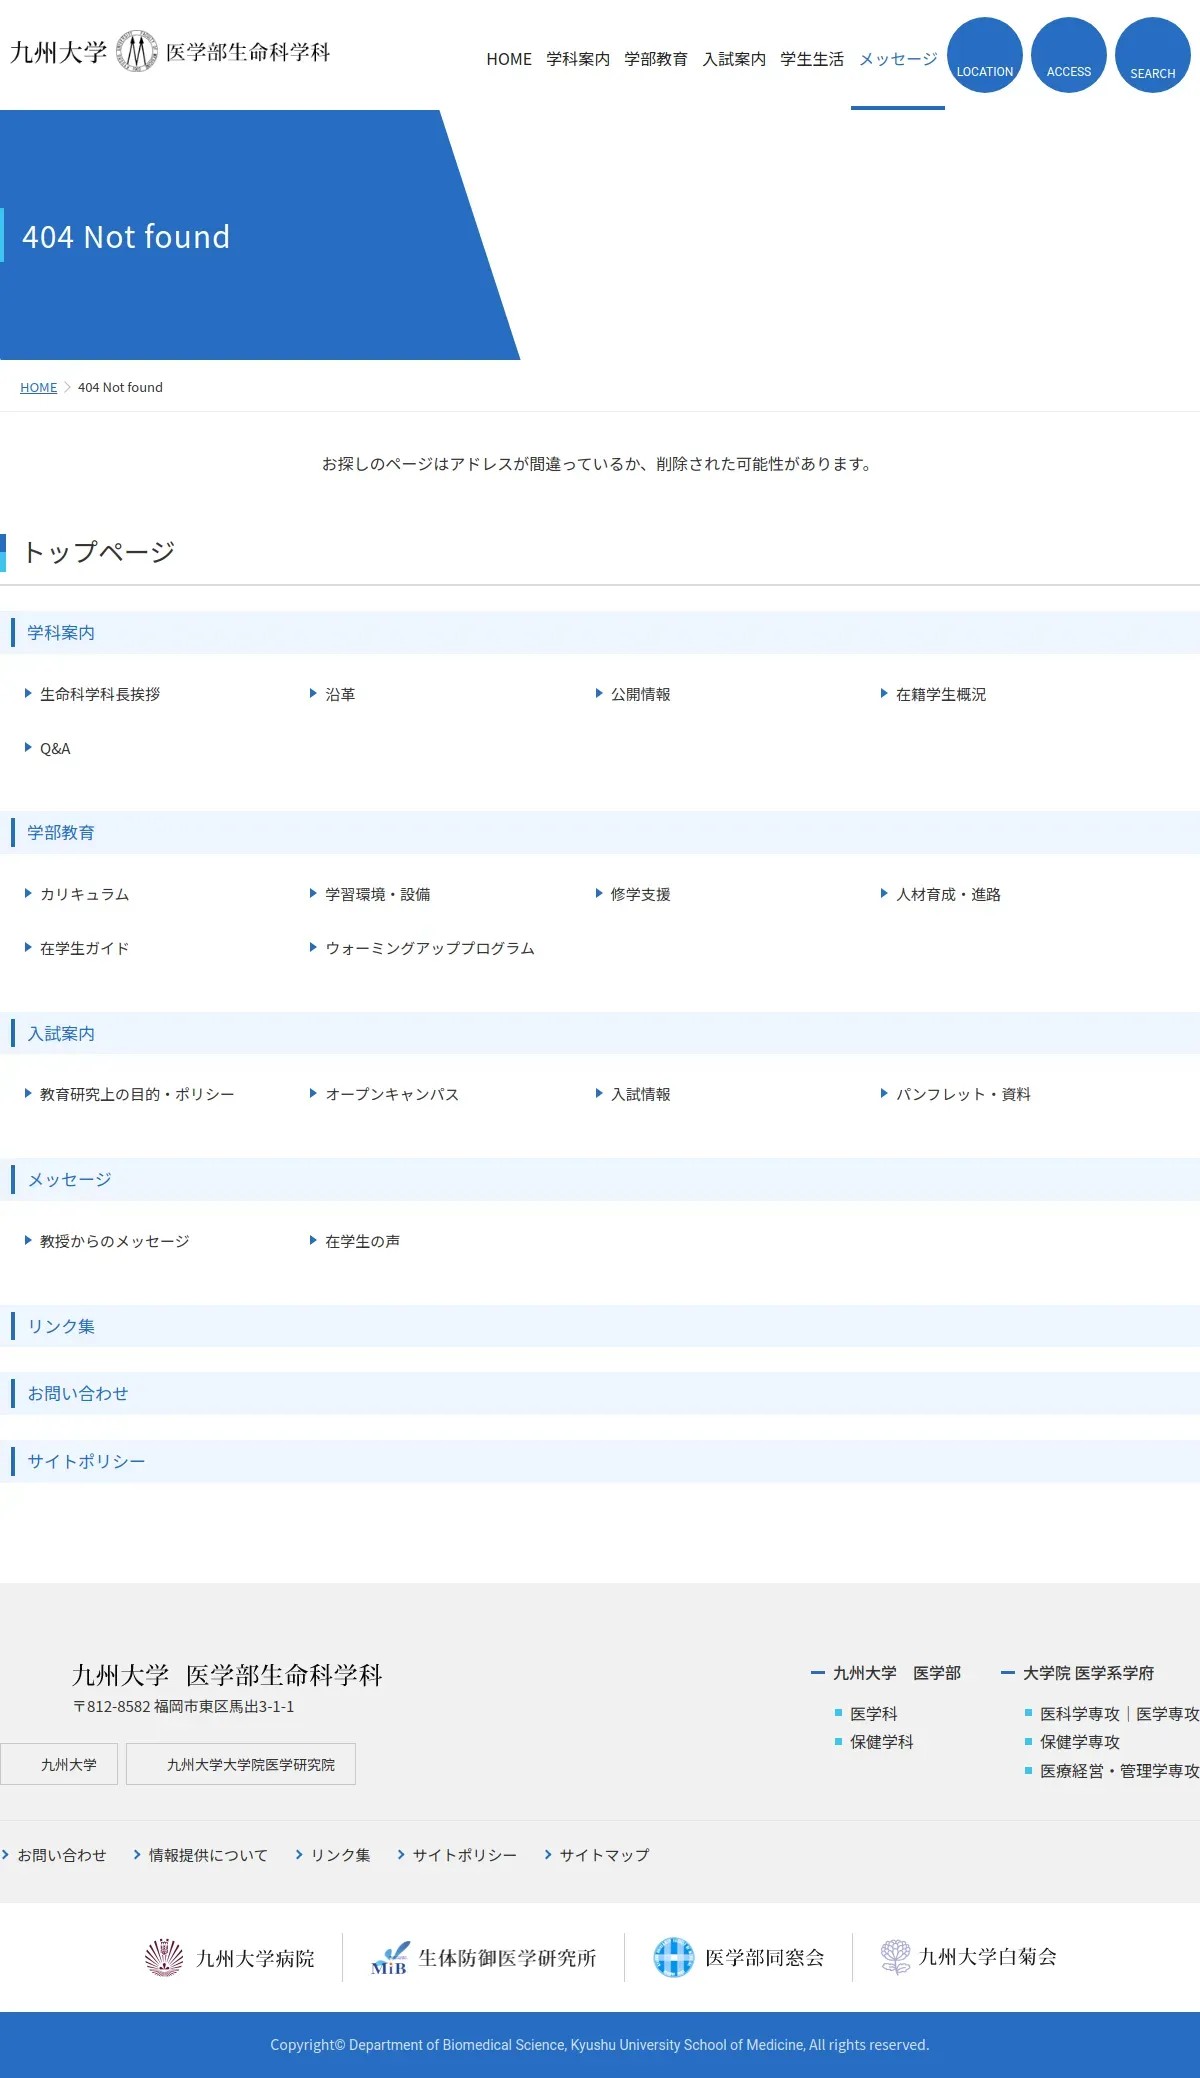Viewport: 1200px width, 2078px height.
Task: Select 学生生活 in the top navigation
Action: click(812, 59)
